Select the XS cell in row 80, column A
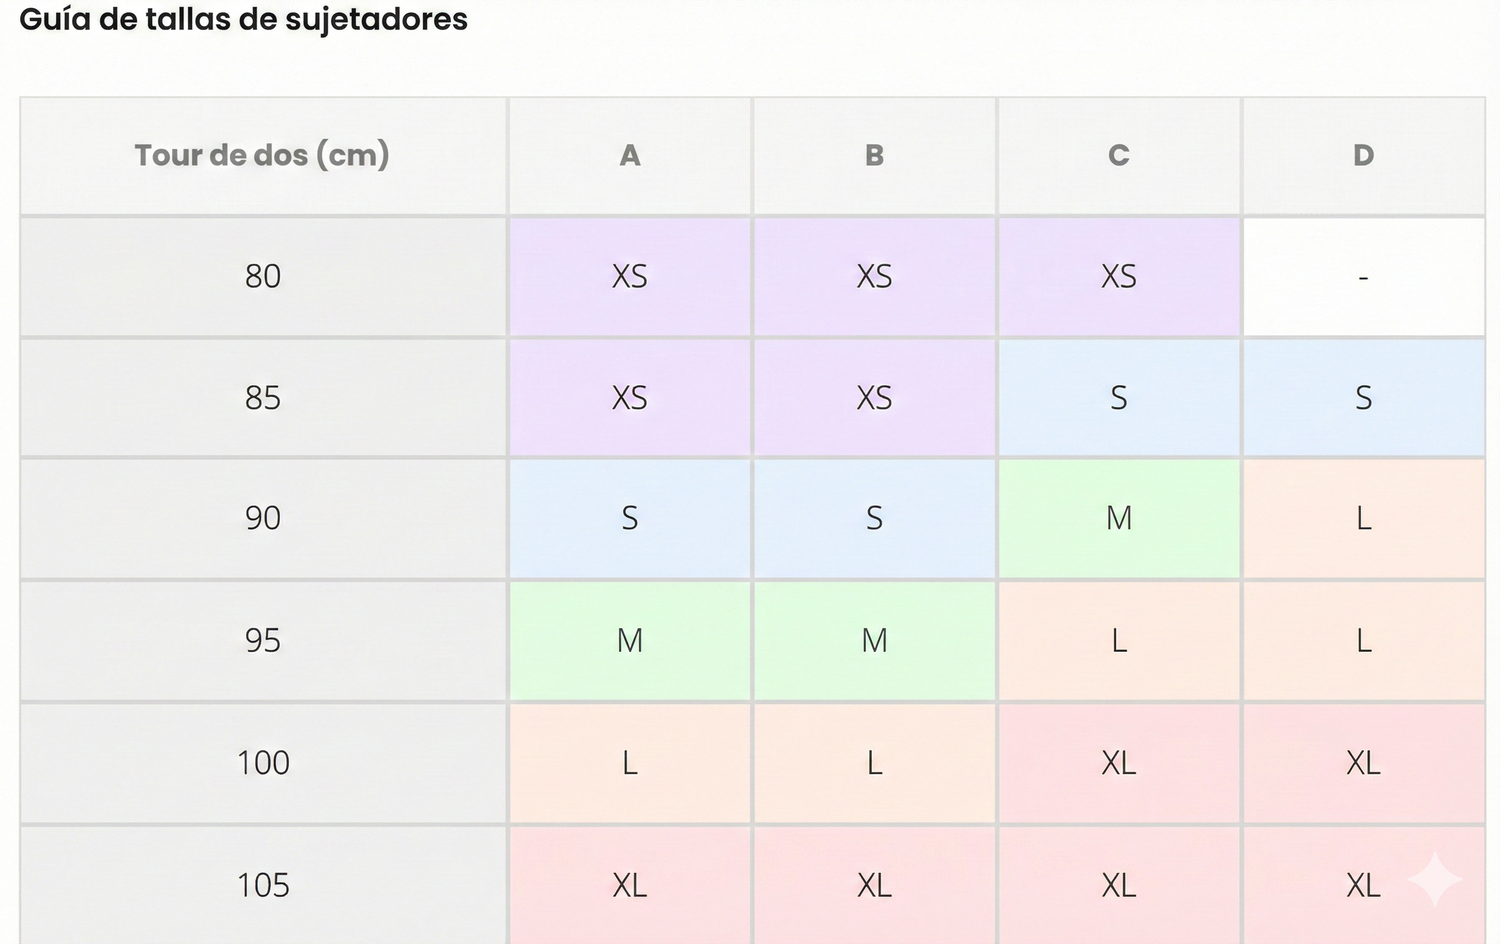Image resolution: width=1500 pixels, height=944 pixels. (x=630, y=277)
